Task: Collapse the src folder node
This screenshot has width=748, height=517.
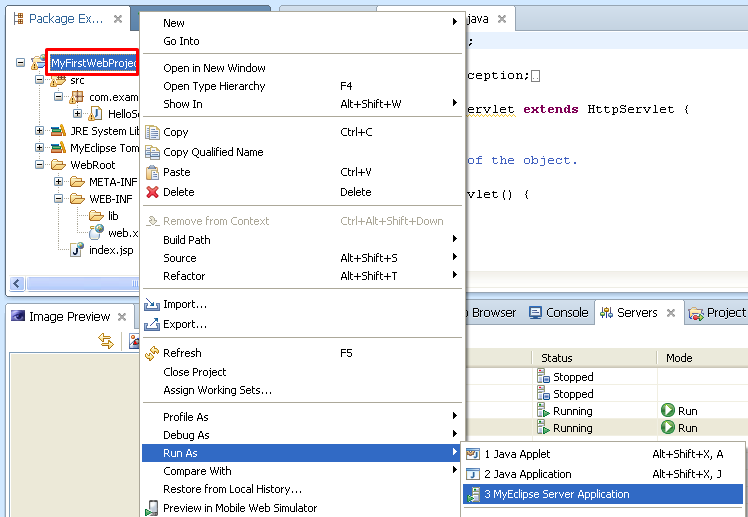Action: click(x=40, y=80)
